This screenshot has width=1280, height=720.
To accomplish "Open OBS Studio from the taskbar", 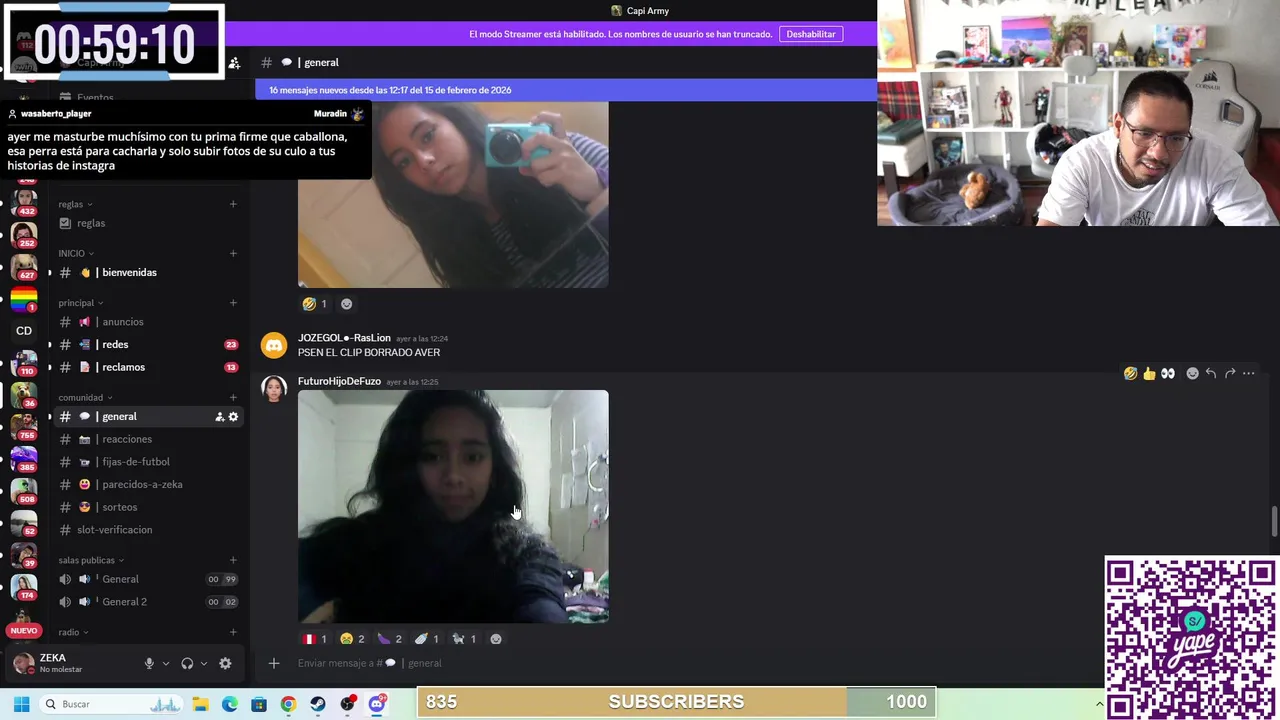I will [347, 704].
